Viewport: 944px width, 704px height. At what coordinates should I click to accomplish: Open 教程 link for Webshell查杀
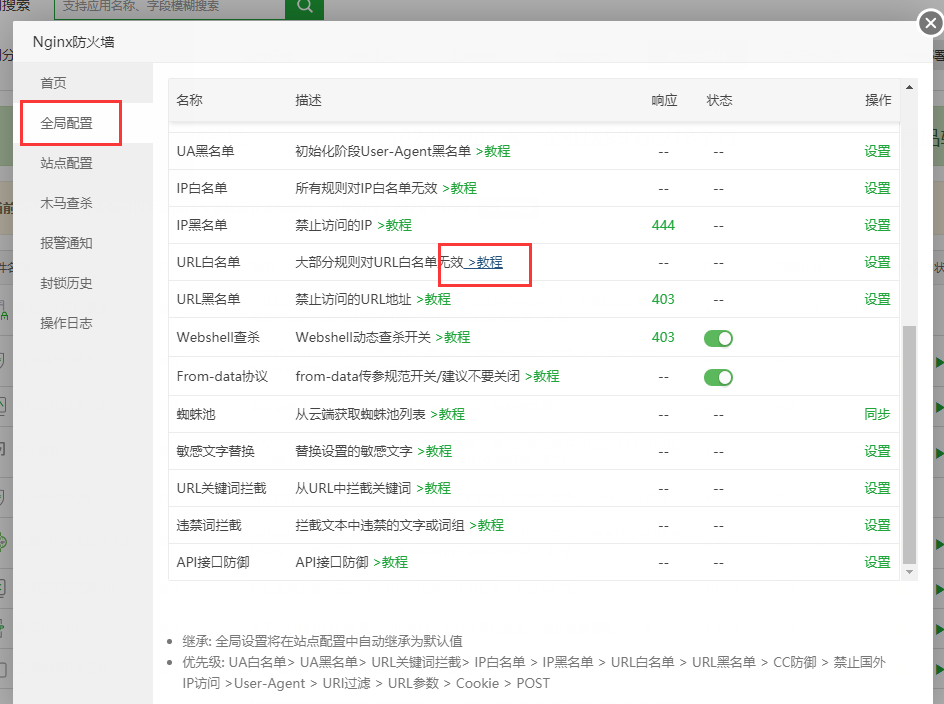coord(453,337)
